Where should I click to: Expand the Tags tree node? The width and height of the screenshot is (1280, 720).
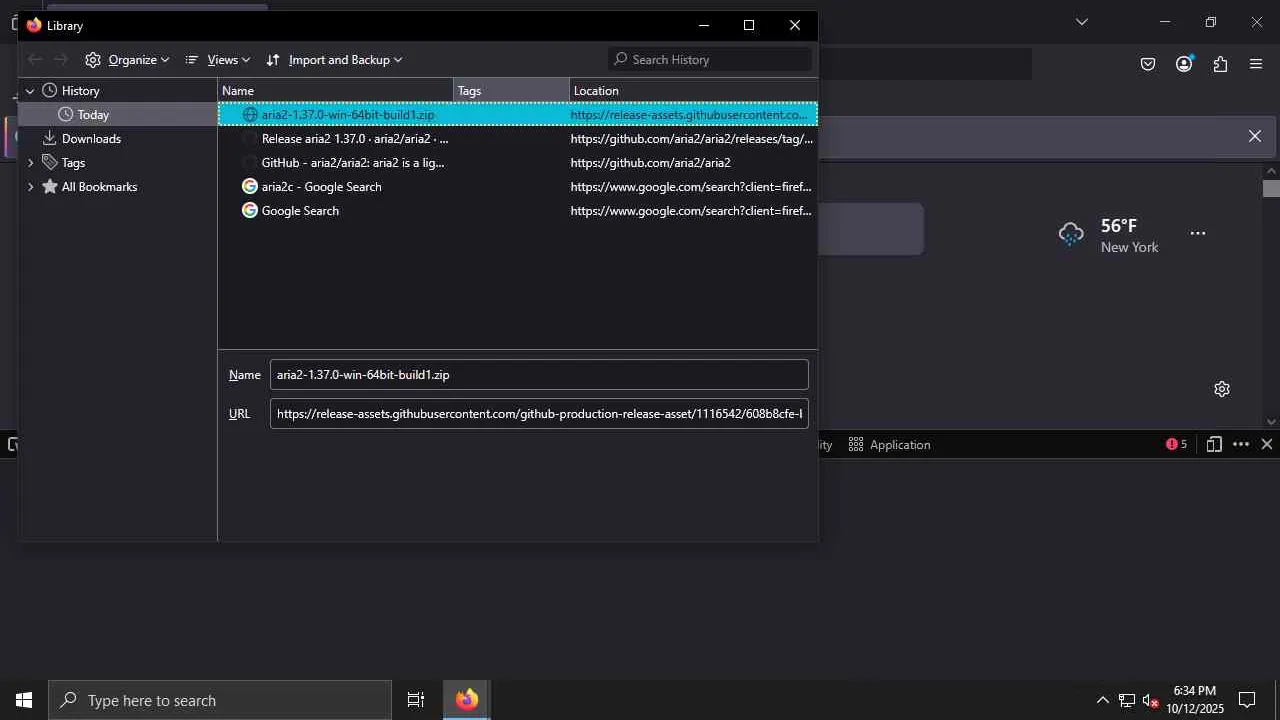(30, 163)
